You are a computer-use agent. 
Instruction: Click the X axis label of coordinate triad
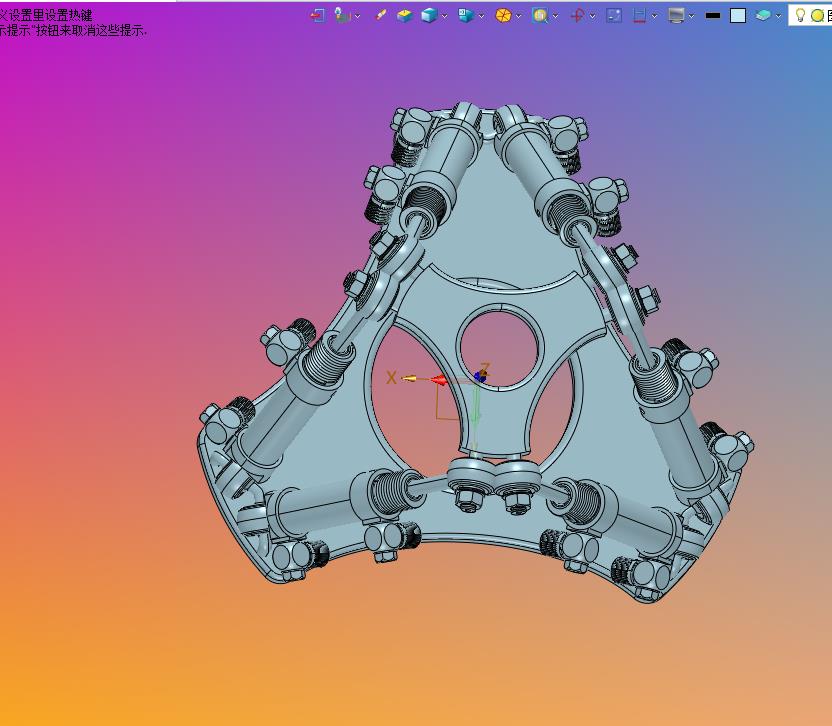click(x=391, y=377)
